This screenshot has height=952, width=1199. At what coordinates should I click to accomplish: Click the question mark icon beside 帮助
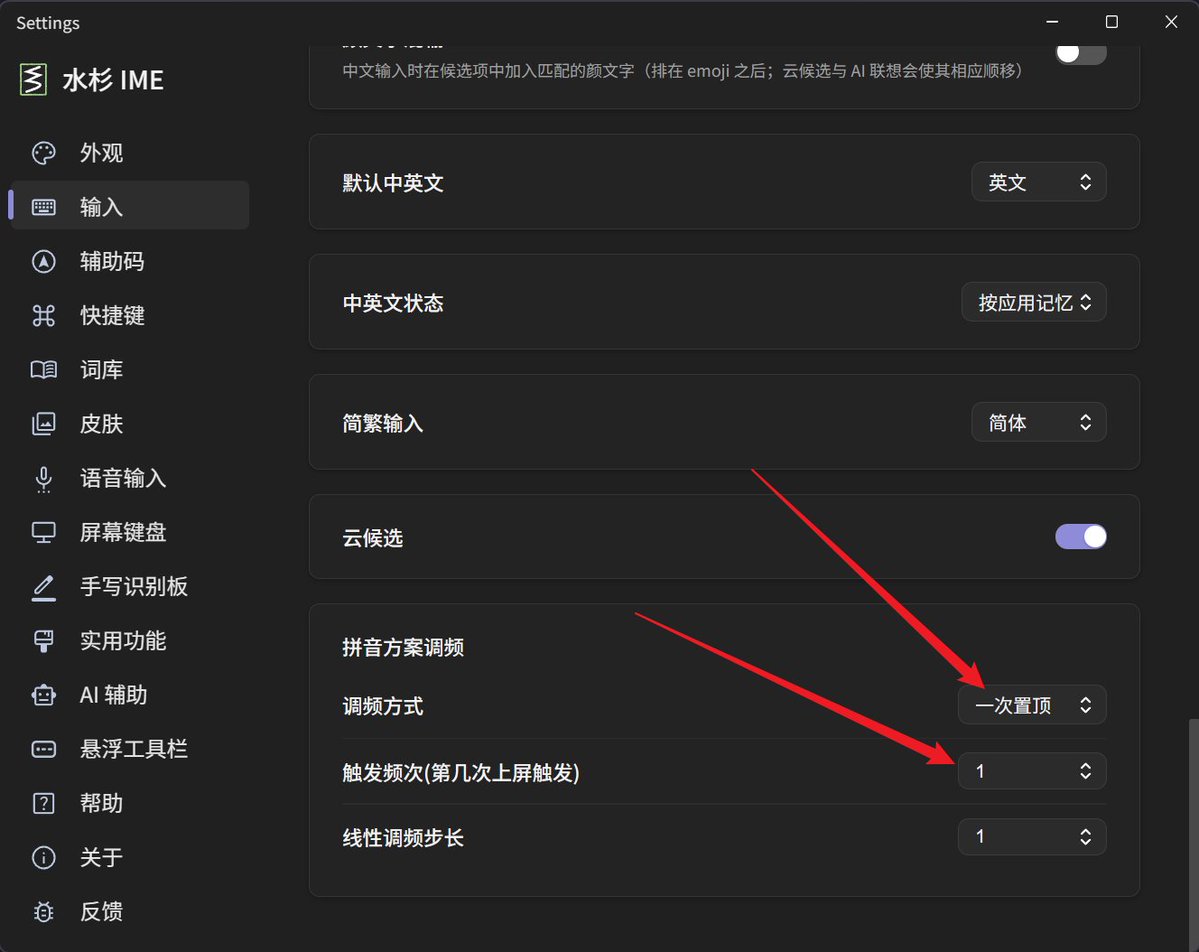44,804
